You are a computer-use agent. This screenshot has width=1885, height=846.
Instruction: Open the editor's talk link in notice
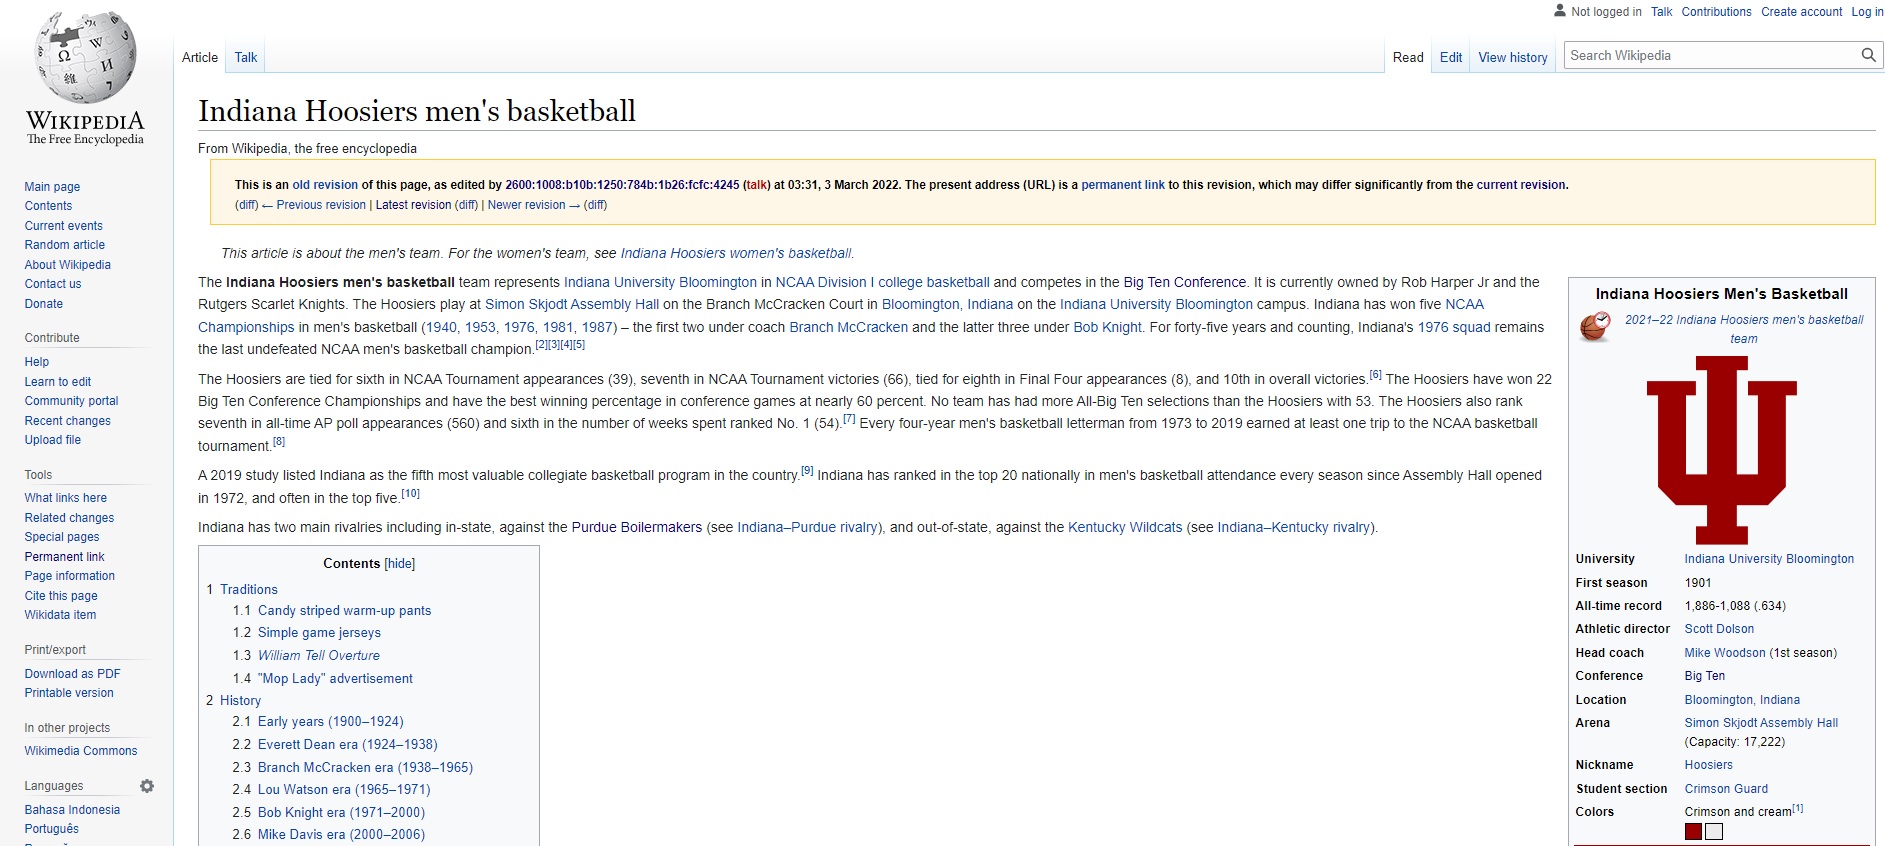pyautogui.click(x=757, y=185)
